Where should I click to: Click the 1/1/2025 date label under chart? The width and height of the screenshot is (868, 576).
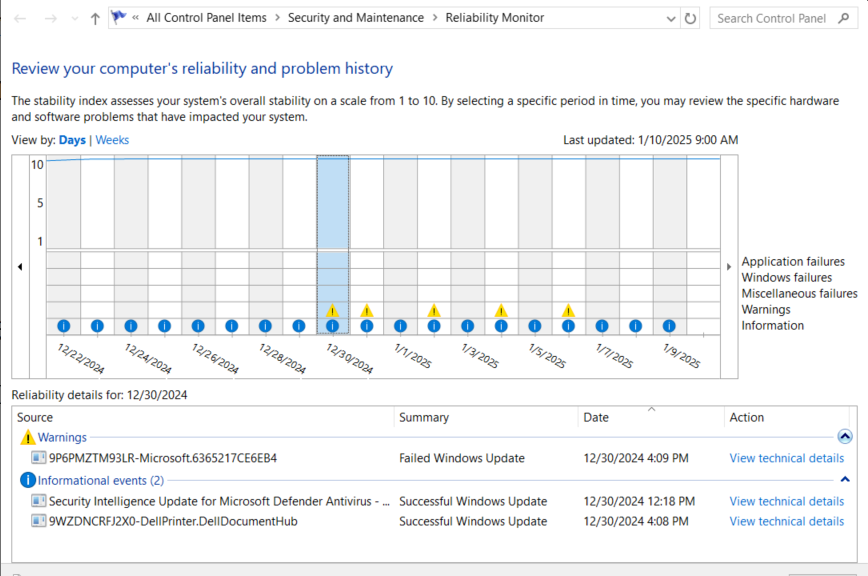point(412,356)
